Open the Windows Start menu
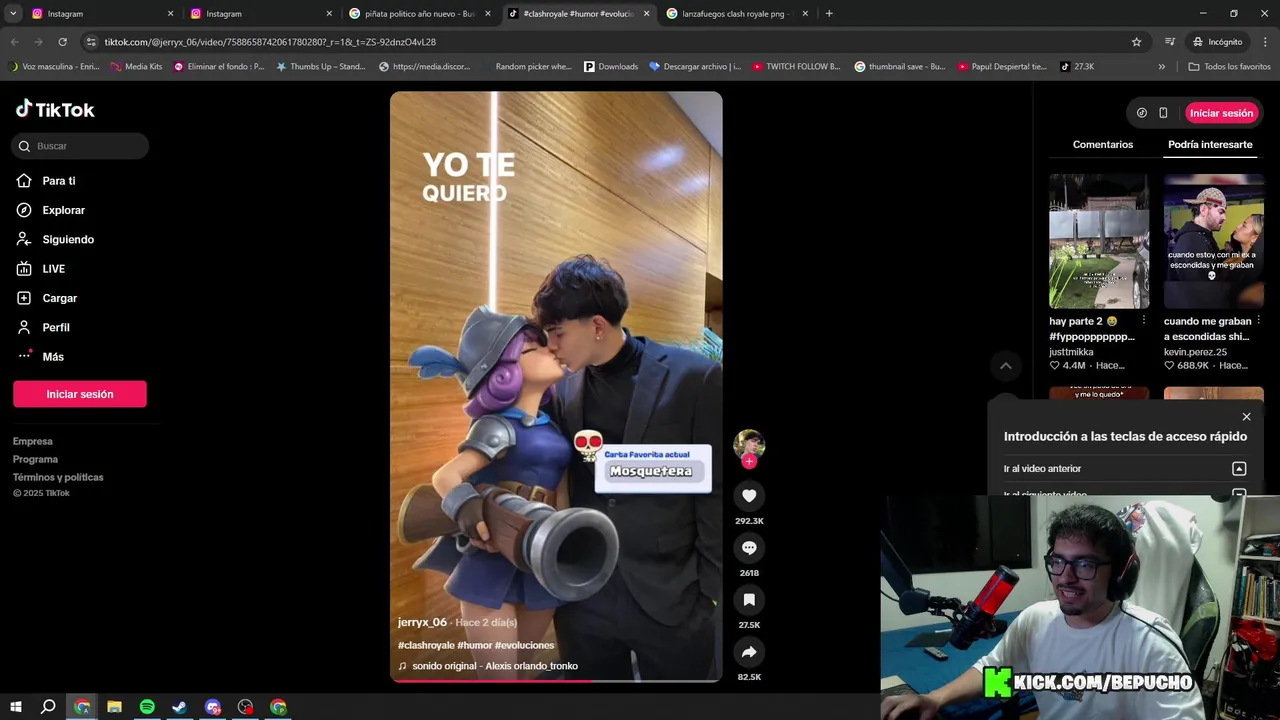The width and height of the screenshot is (1280, 720). pos(16,707)
